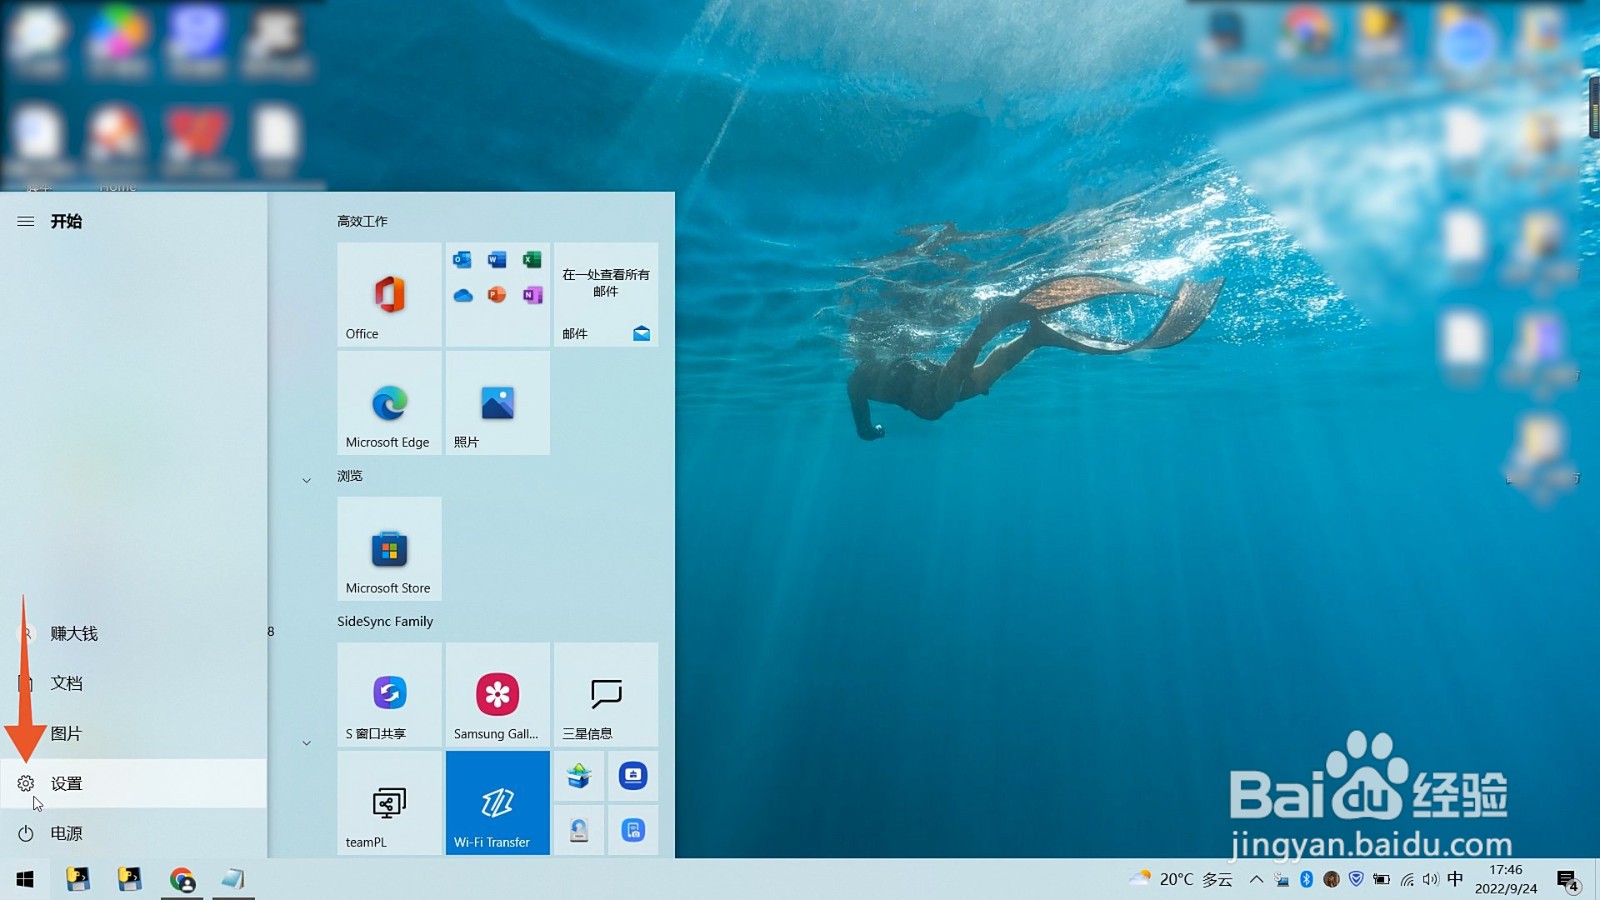Click the round avatar tray icon

coord(1331,879)
